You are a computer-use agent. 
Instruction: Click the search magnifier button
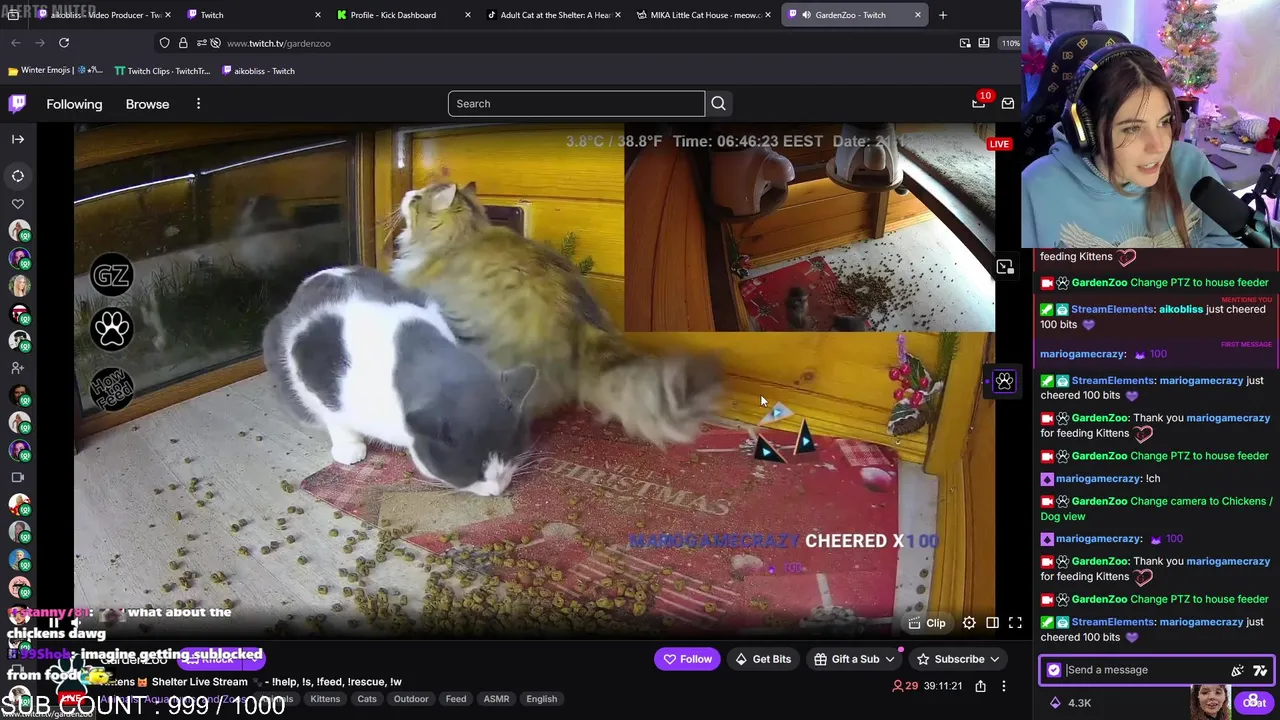click(x=718, y=103)
